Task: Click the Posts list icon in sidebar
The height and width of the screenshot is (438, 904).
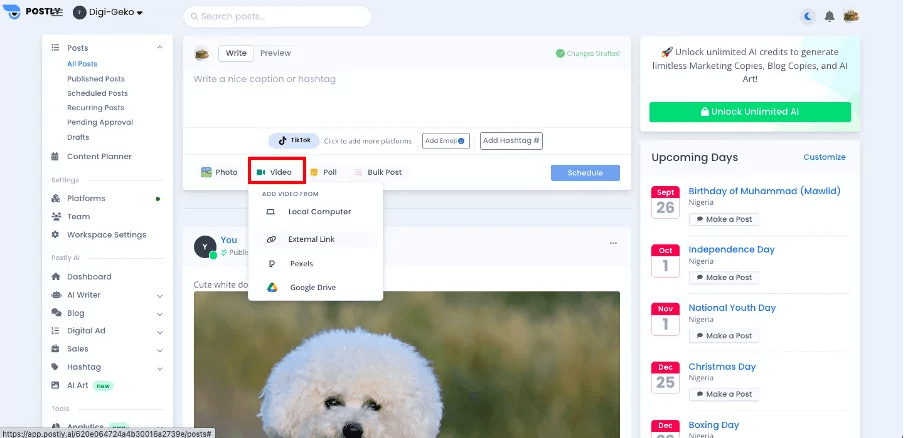Action: click(x=55, y=48)
